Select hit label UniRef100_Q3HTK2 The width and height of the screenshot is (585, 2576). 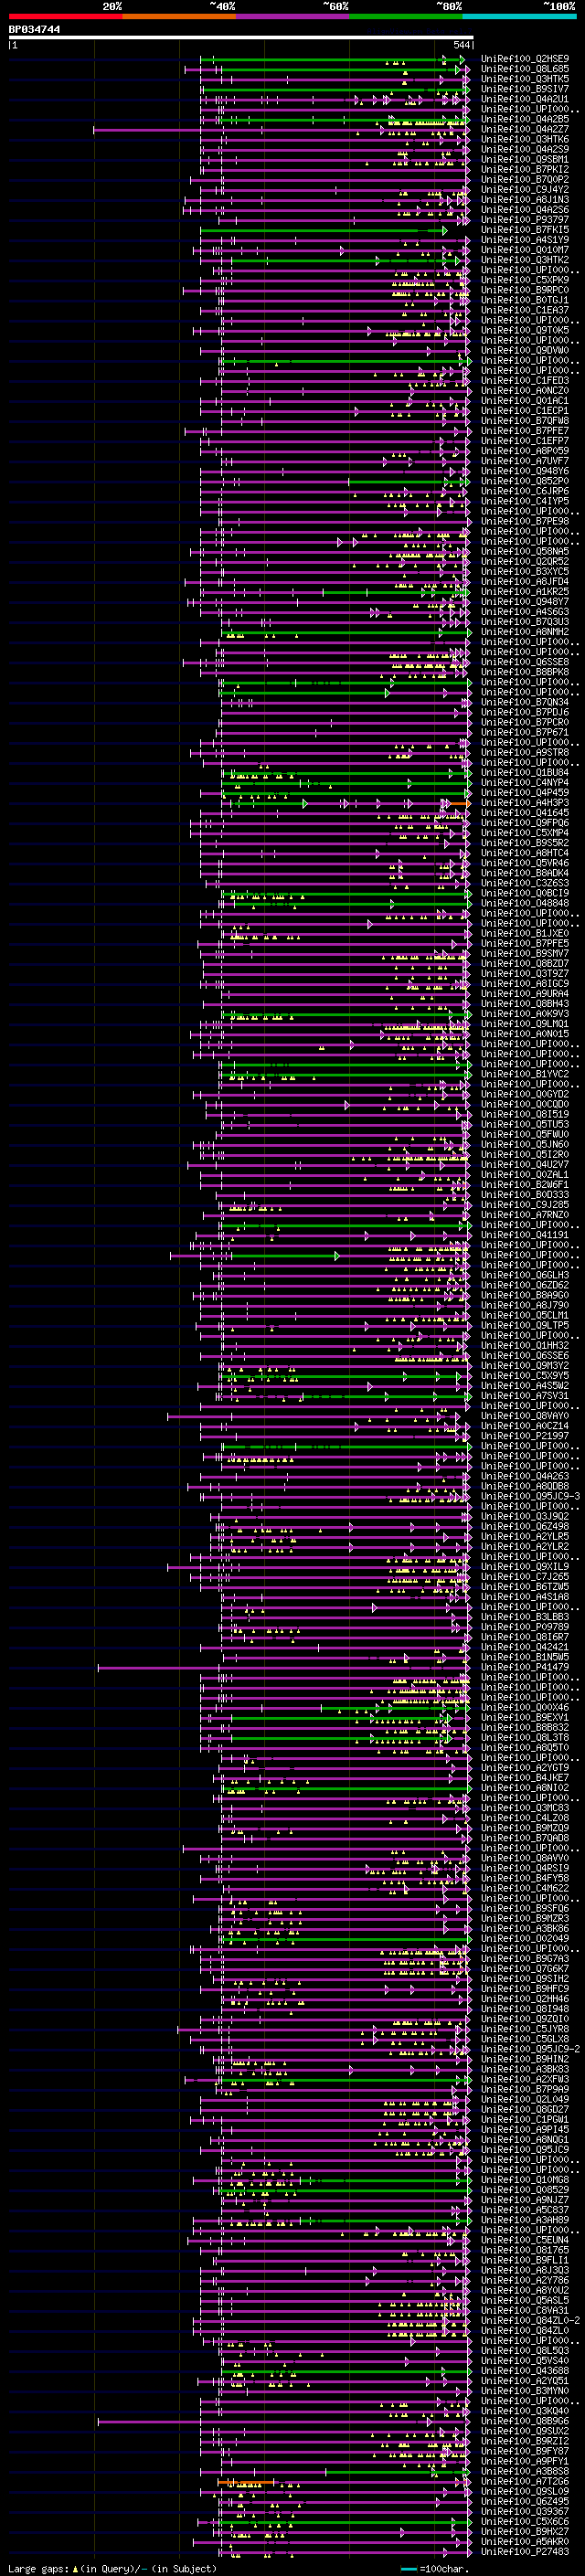(524, 260)
